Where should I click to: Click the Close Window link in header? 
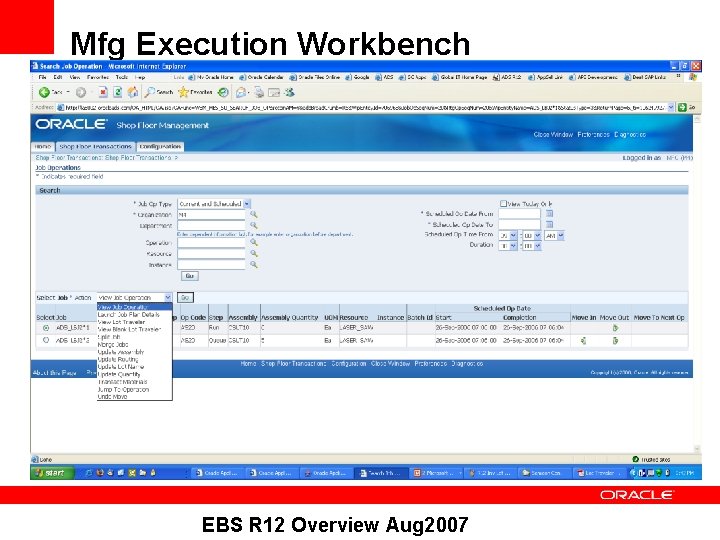click(553, 135)
